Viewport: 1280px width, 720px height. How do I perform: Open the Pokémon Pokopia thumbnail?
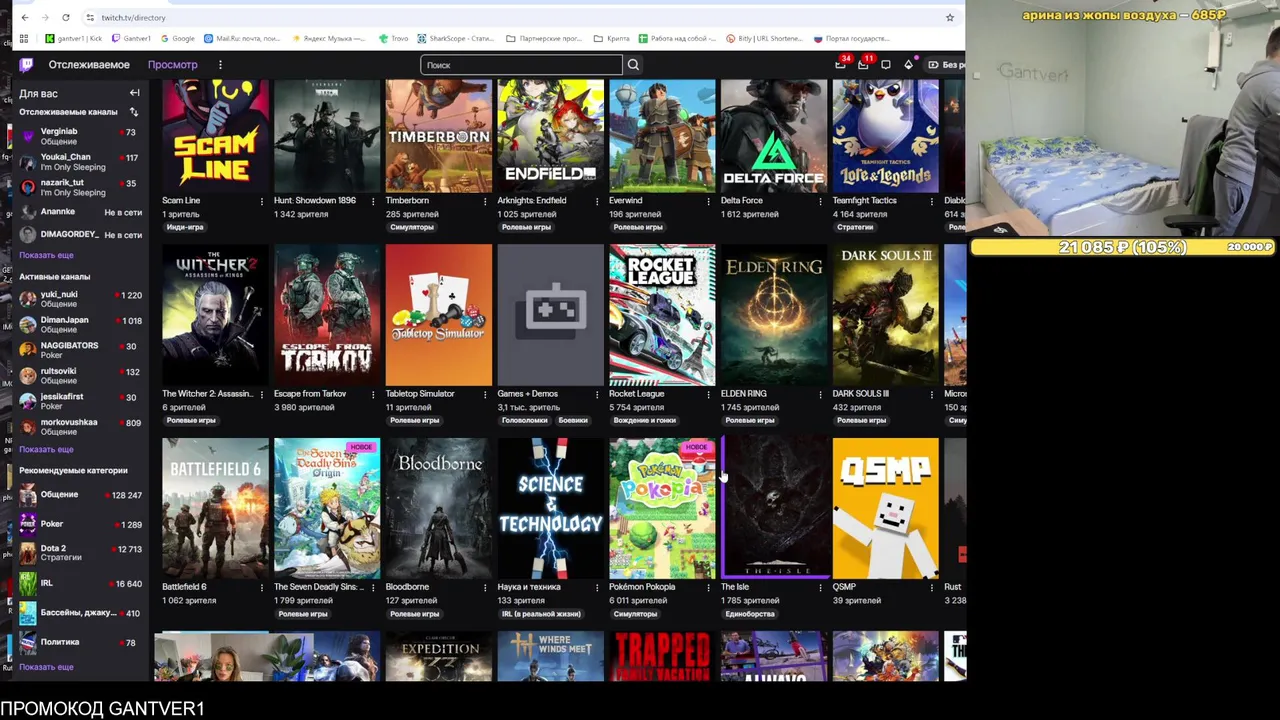point(662,508)
